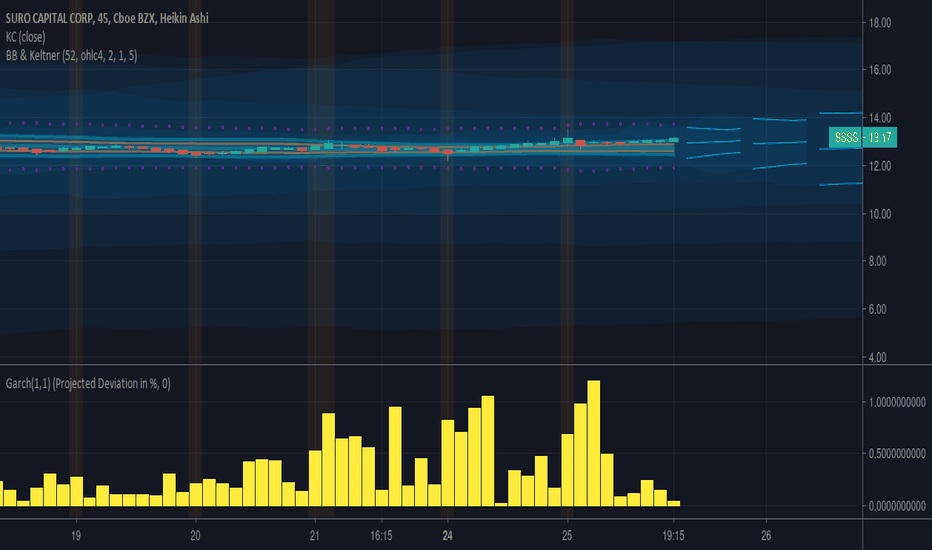Click date 26 on time axis
Viewport: 932px width, 550px height.
coord(766,536)
